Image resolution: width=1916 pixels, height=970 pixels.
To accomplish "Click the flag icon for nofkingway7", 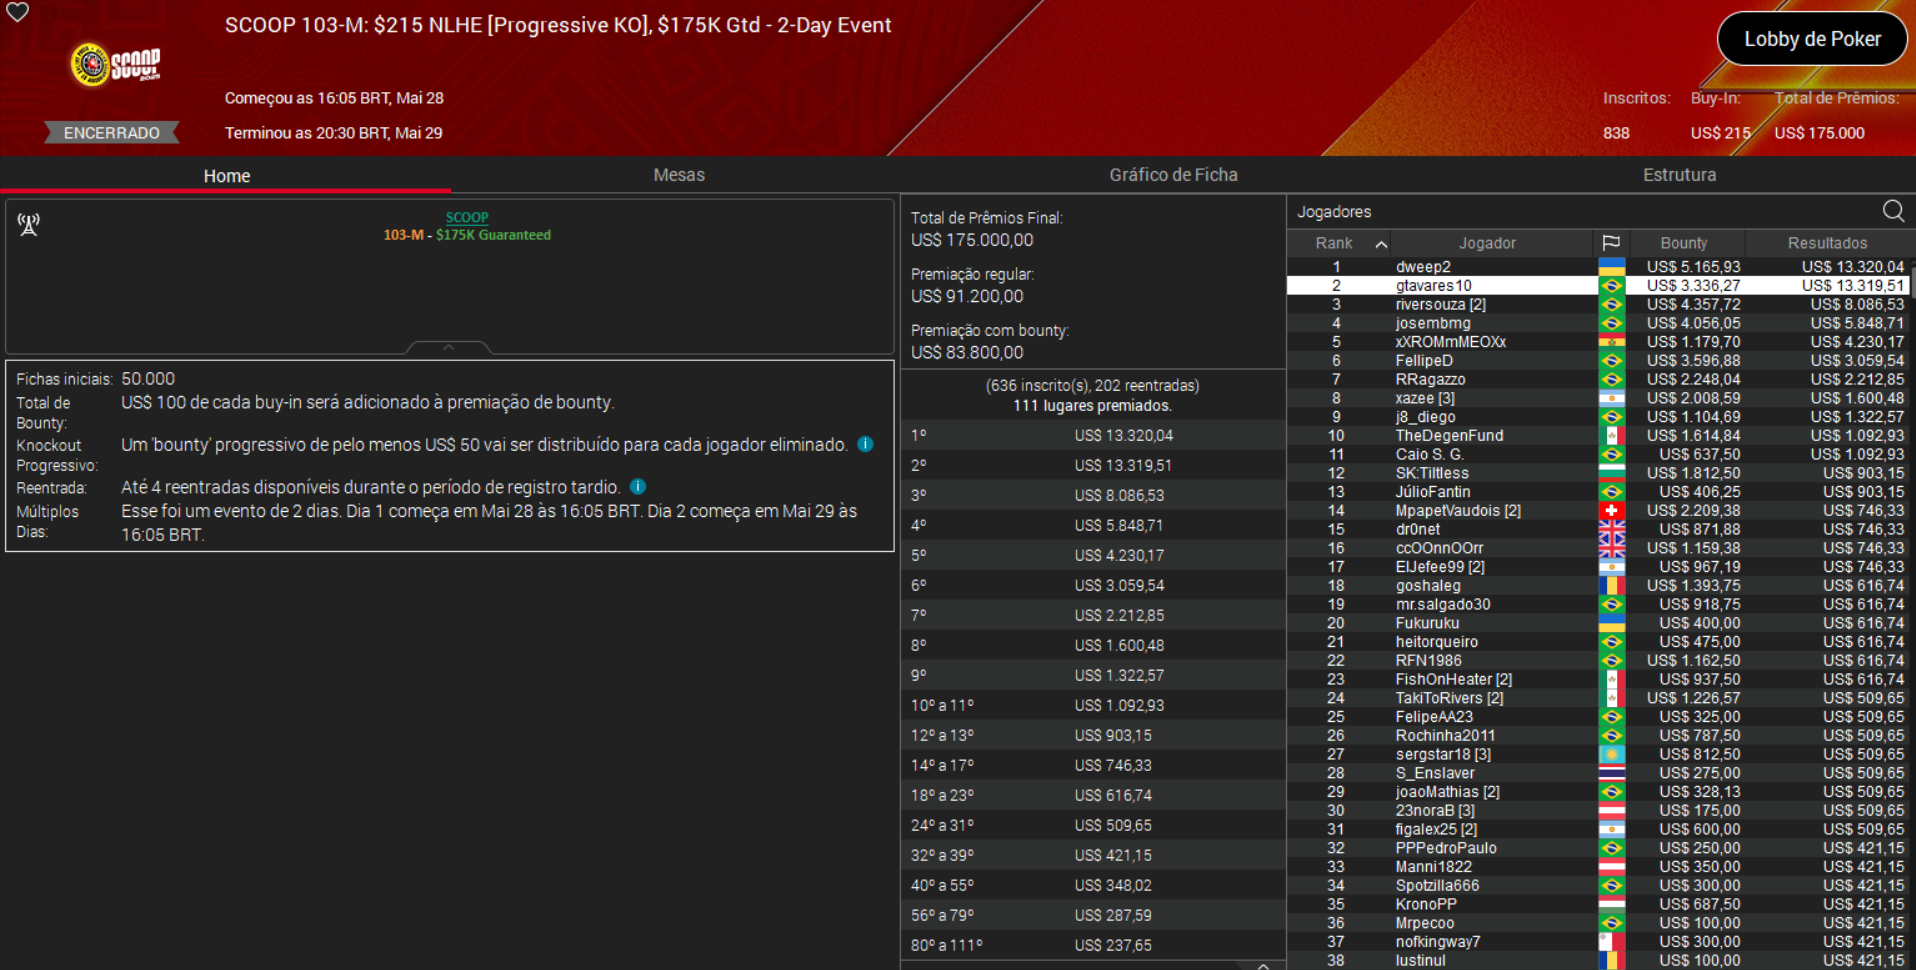I will pyautogui.click(x=1611, y=942).
